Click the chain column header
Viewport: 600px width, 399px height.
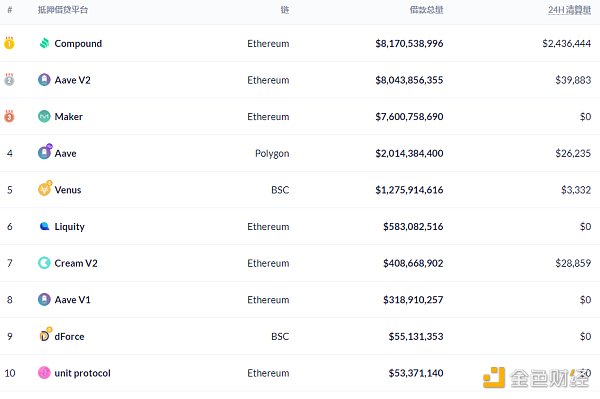285,10
